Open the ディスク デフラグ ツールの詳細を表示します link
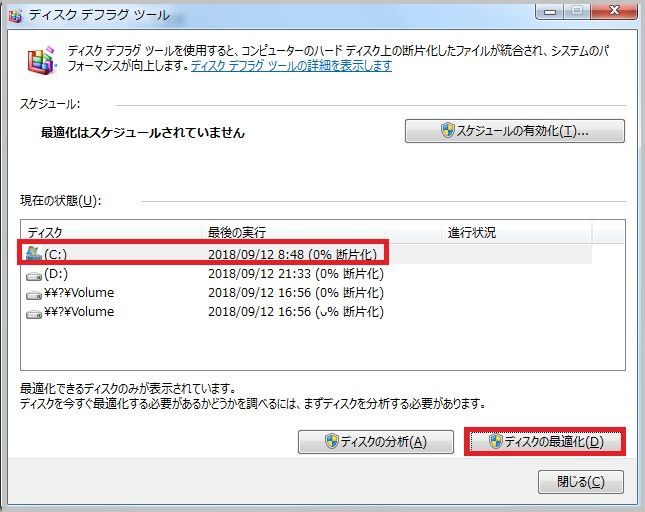Image resolution: width=645 pixels, height=512 pixels. pos(291,66)
